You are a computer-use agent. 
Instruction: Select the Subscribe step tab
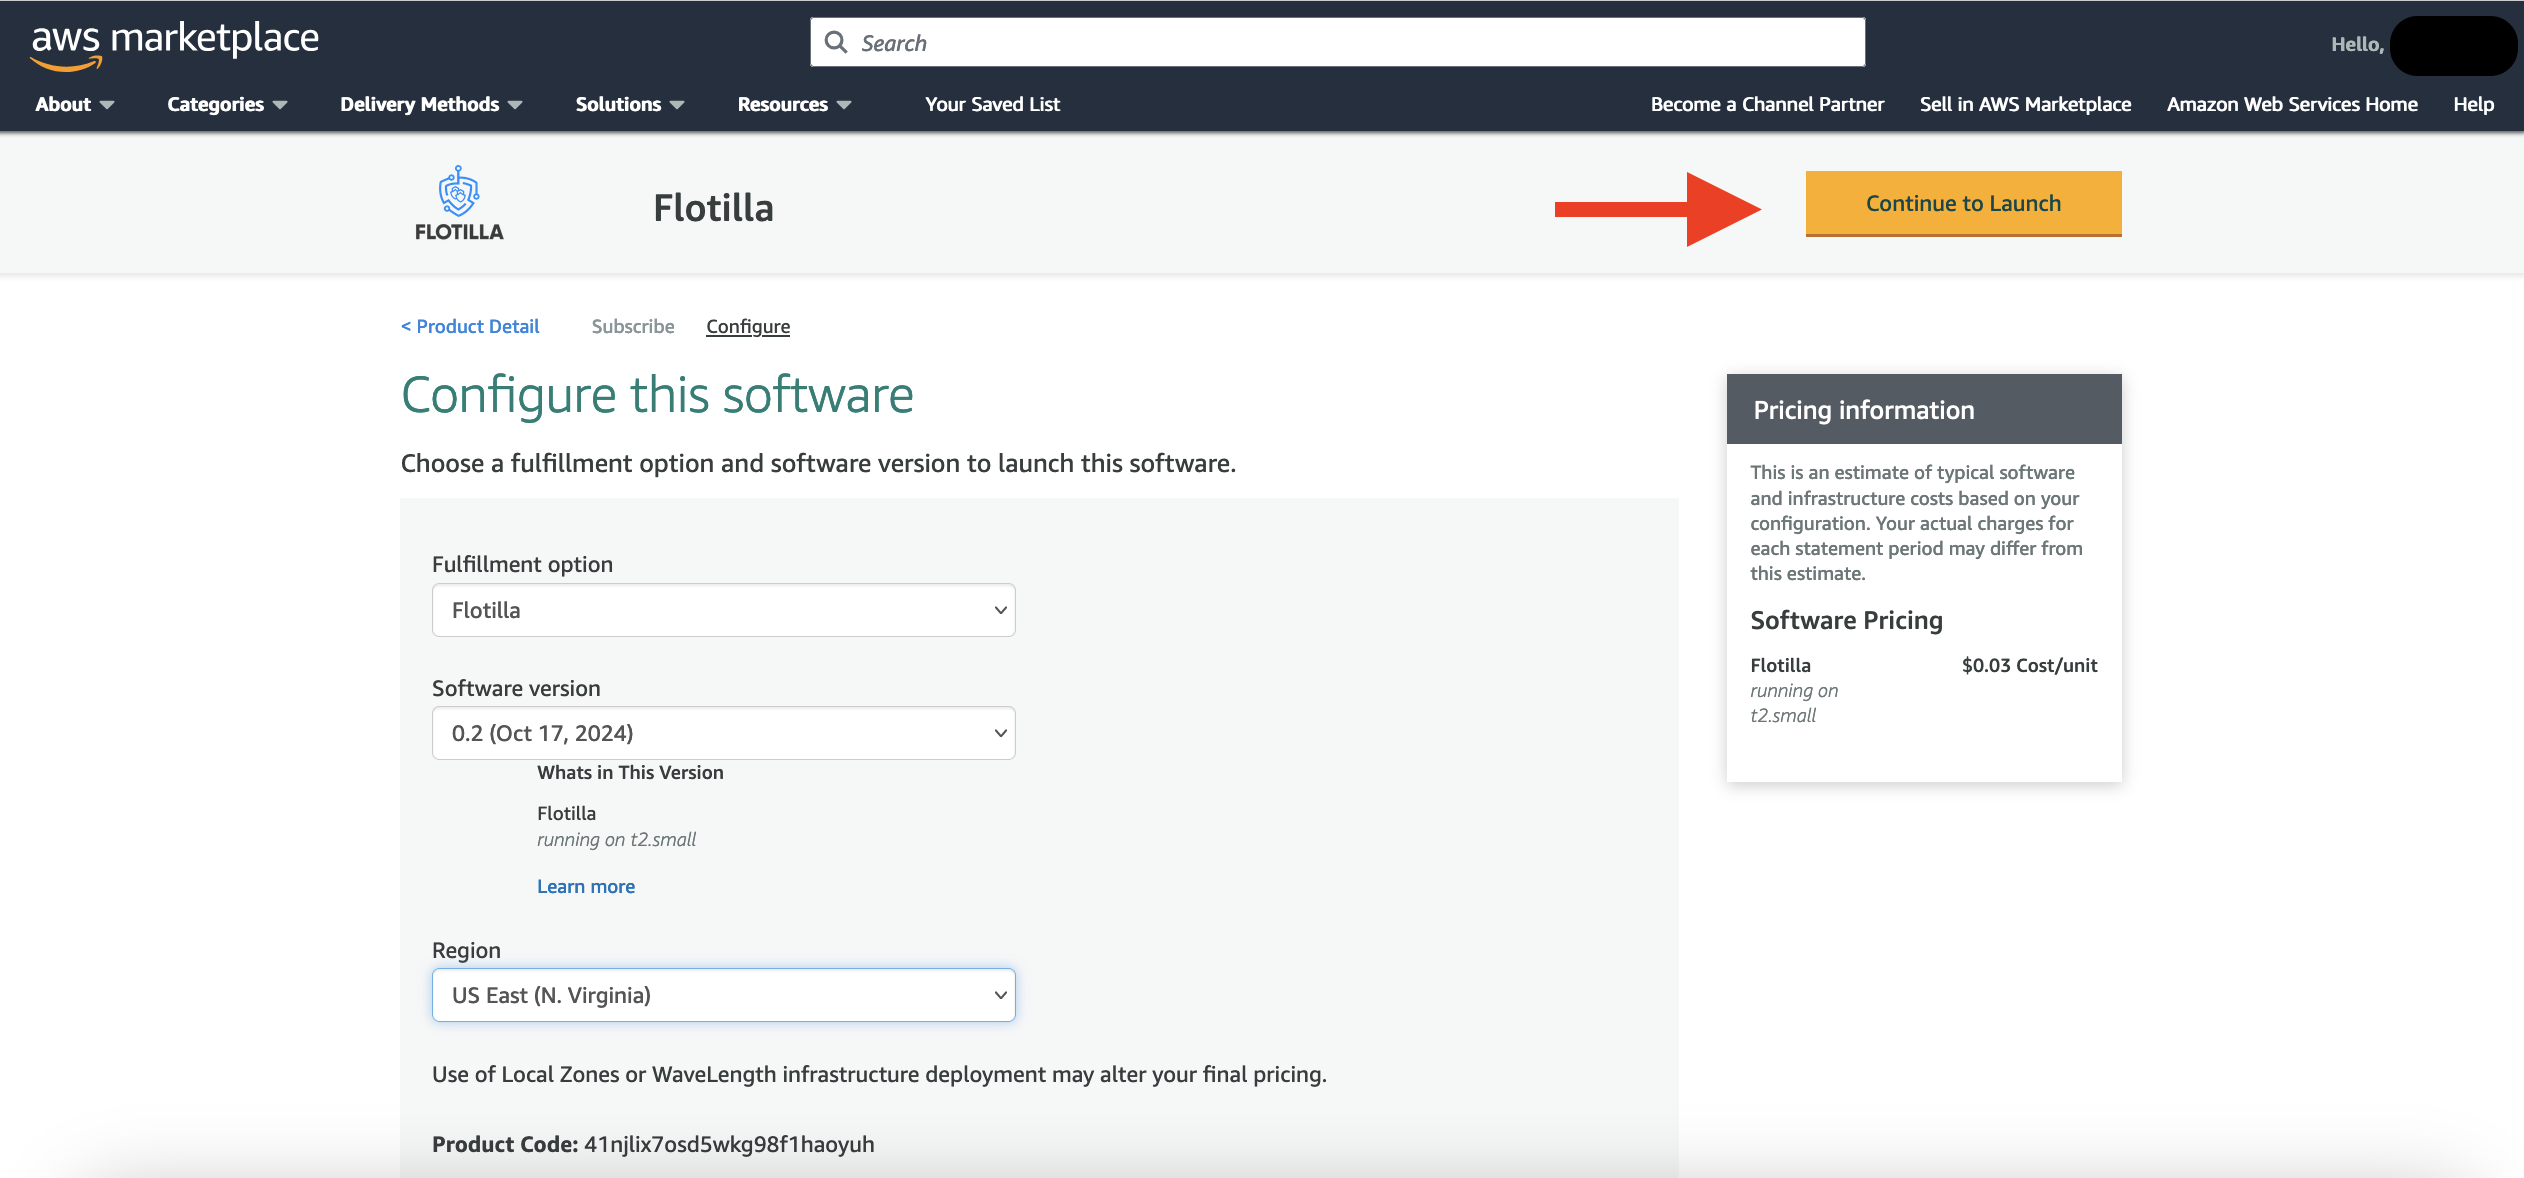(x=633, y=326)
